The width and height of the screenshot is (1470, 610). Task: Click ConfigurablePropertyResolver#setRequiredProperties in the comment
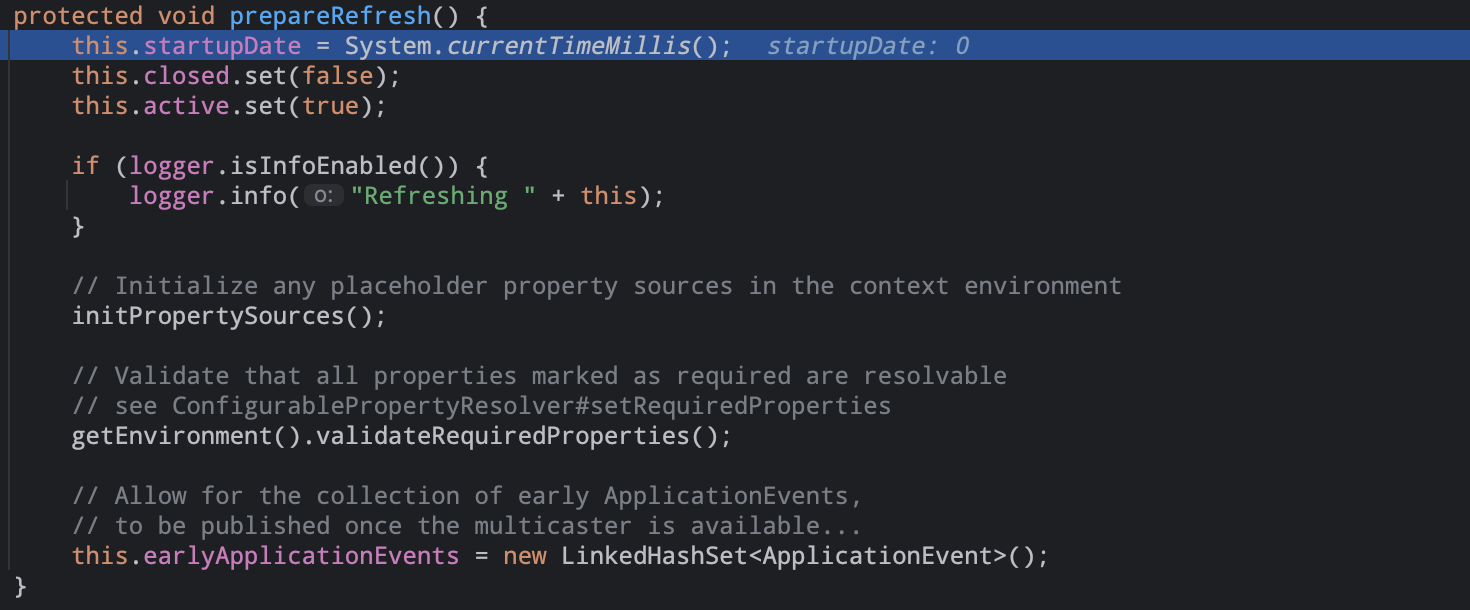(x=531, y=406)
